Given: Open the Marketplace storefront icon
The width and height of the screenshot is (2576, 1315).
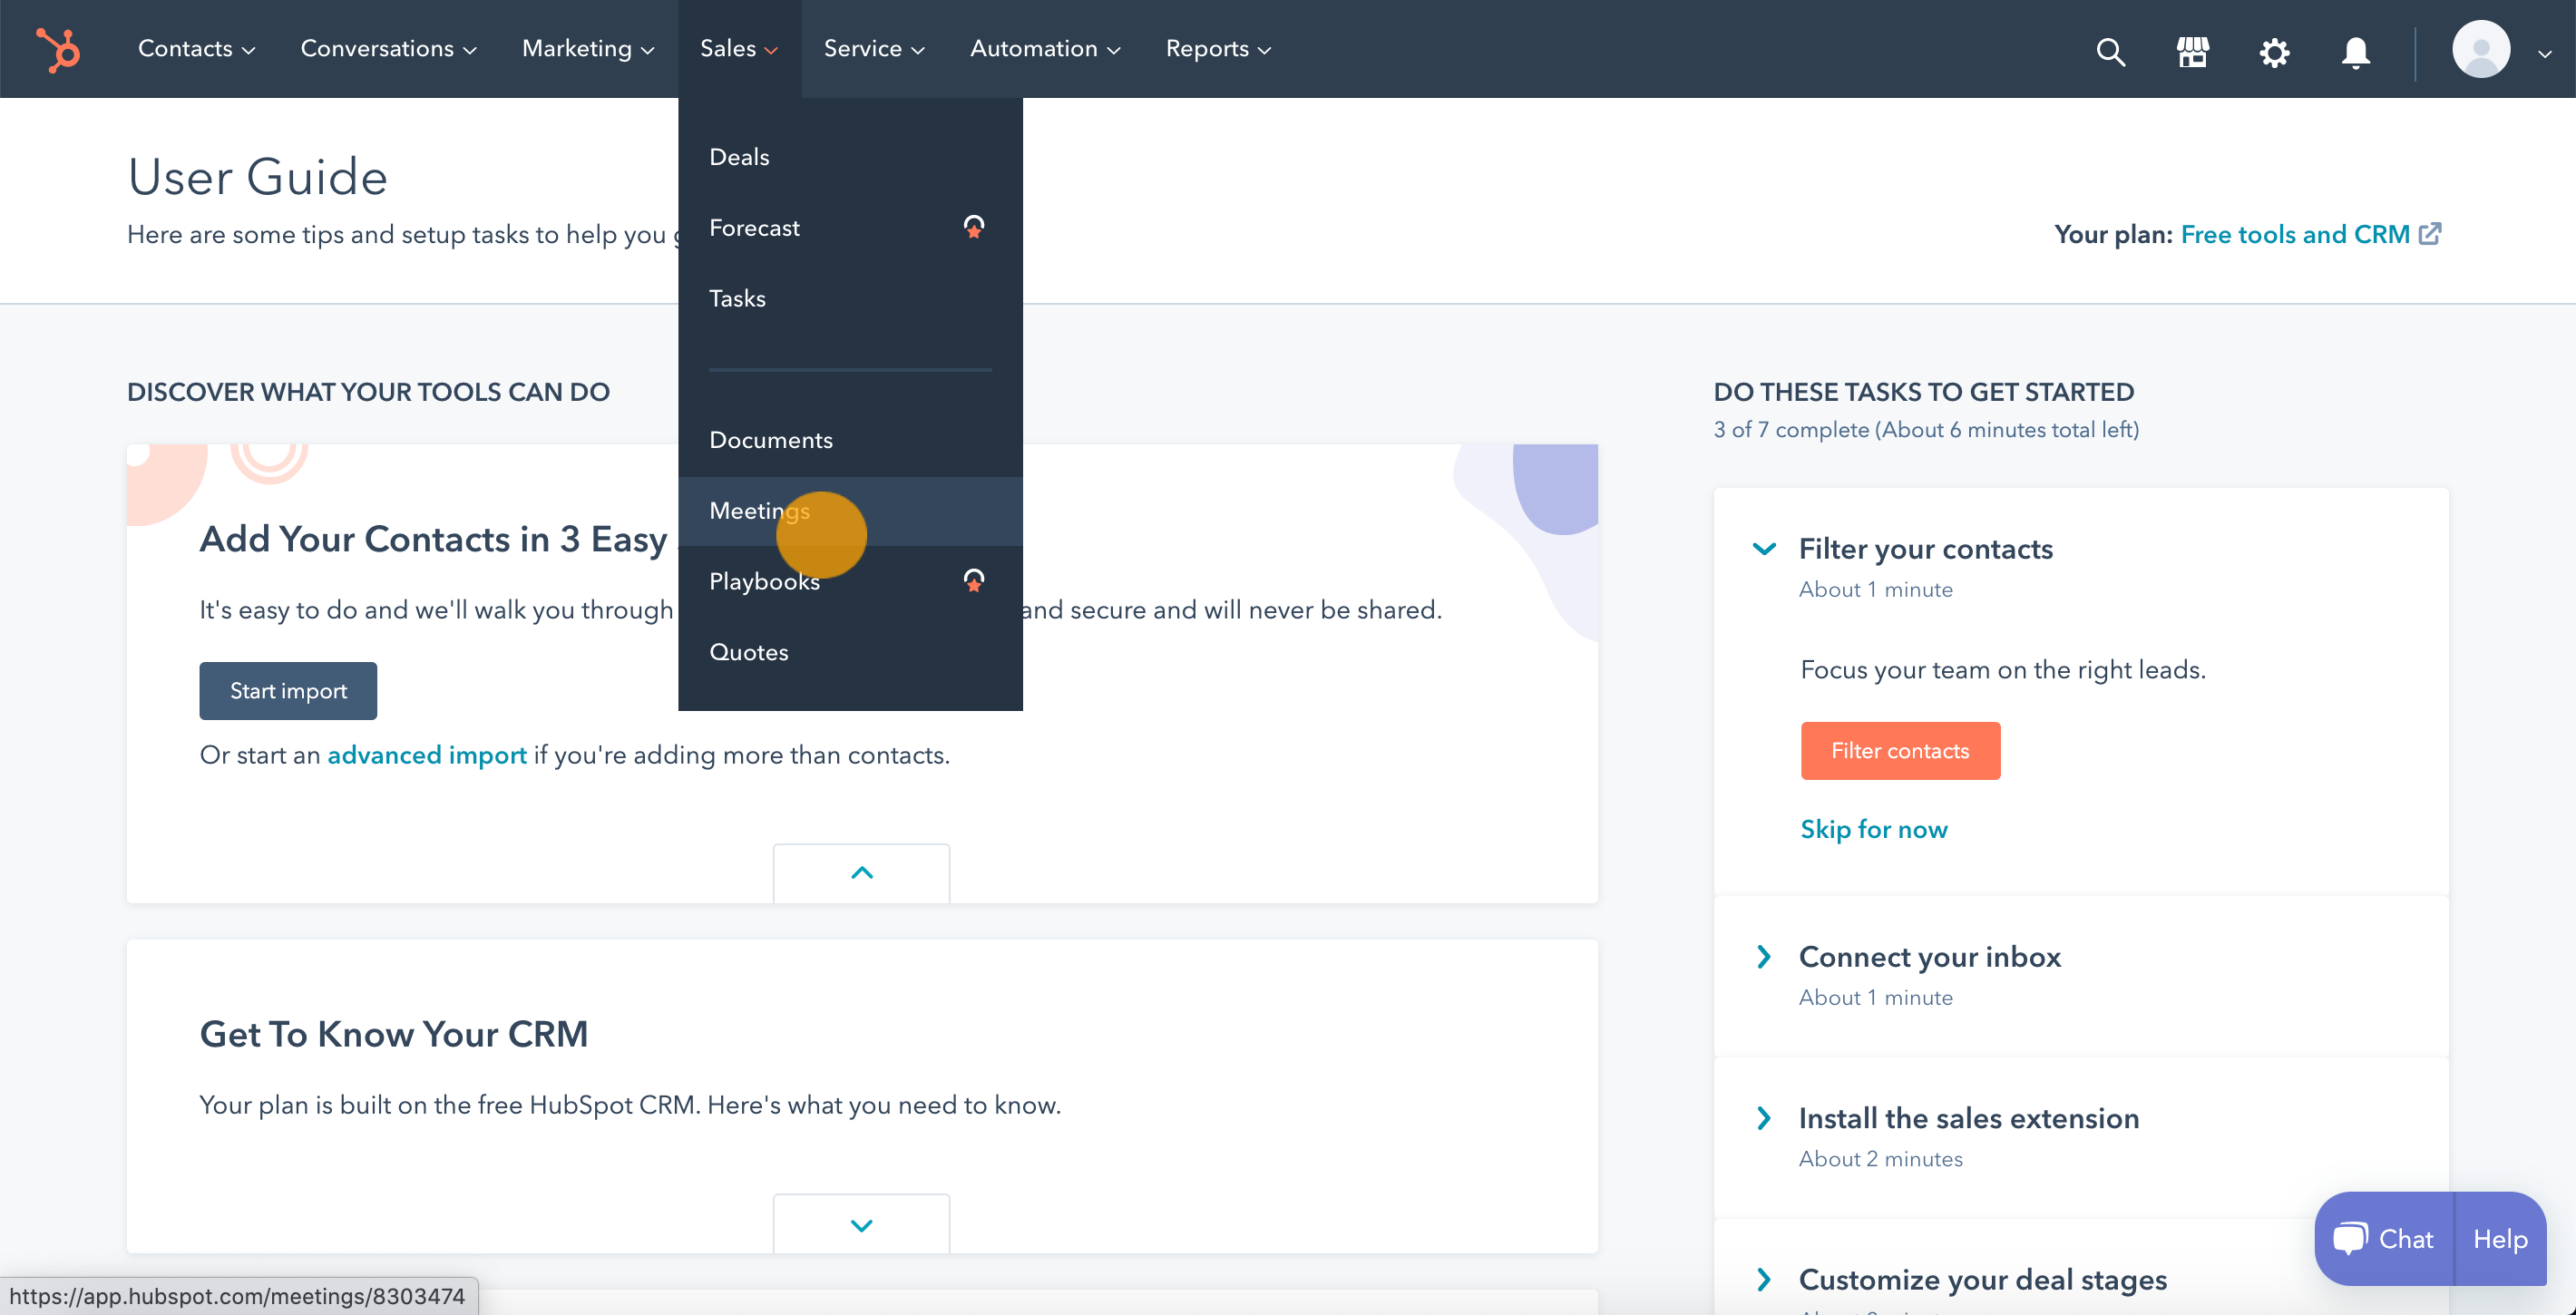Looking at the screenshot, I should point(2192,51).
